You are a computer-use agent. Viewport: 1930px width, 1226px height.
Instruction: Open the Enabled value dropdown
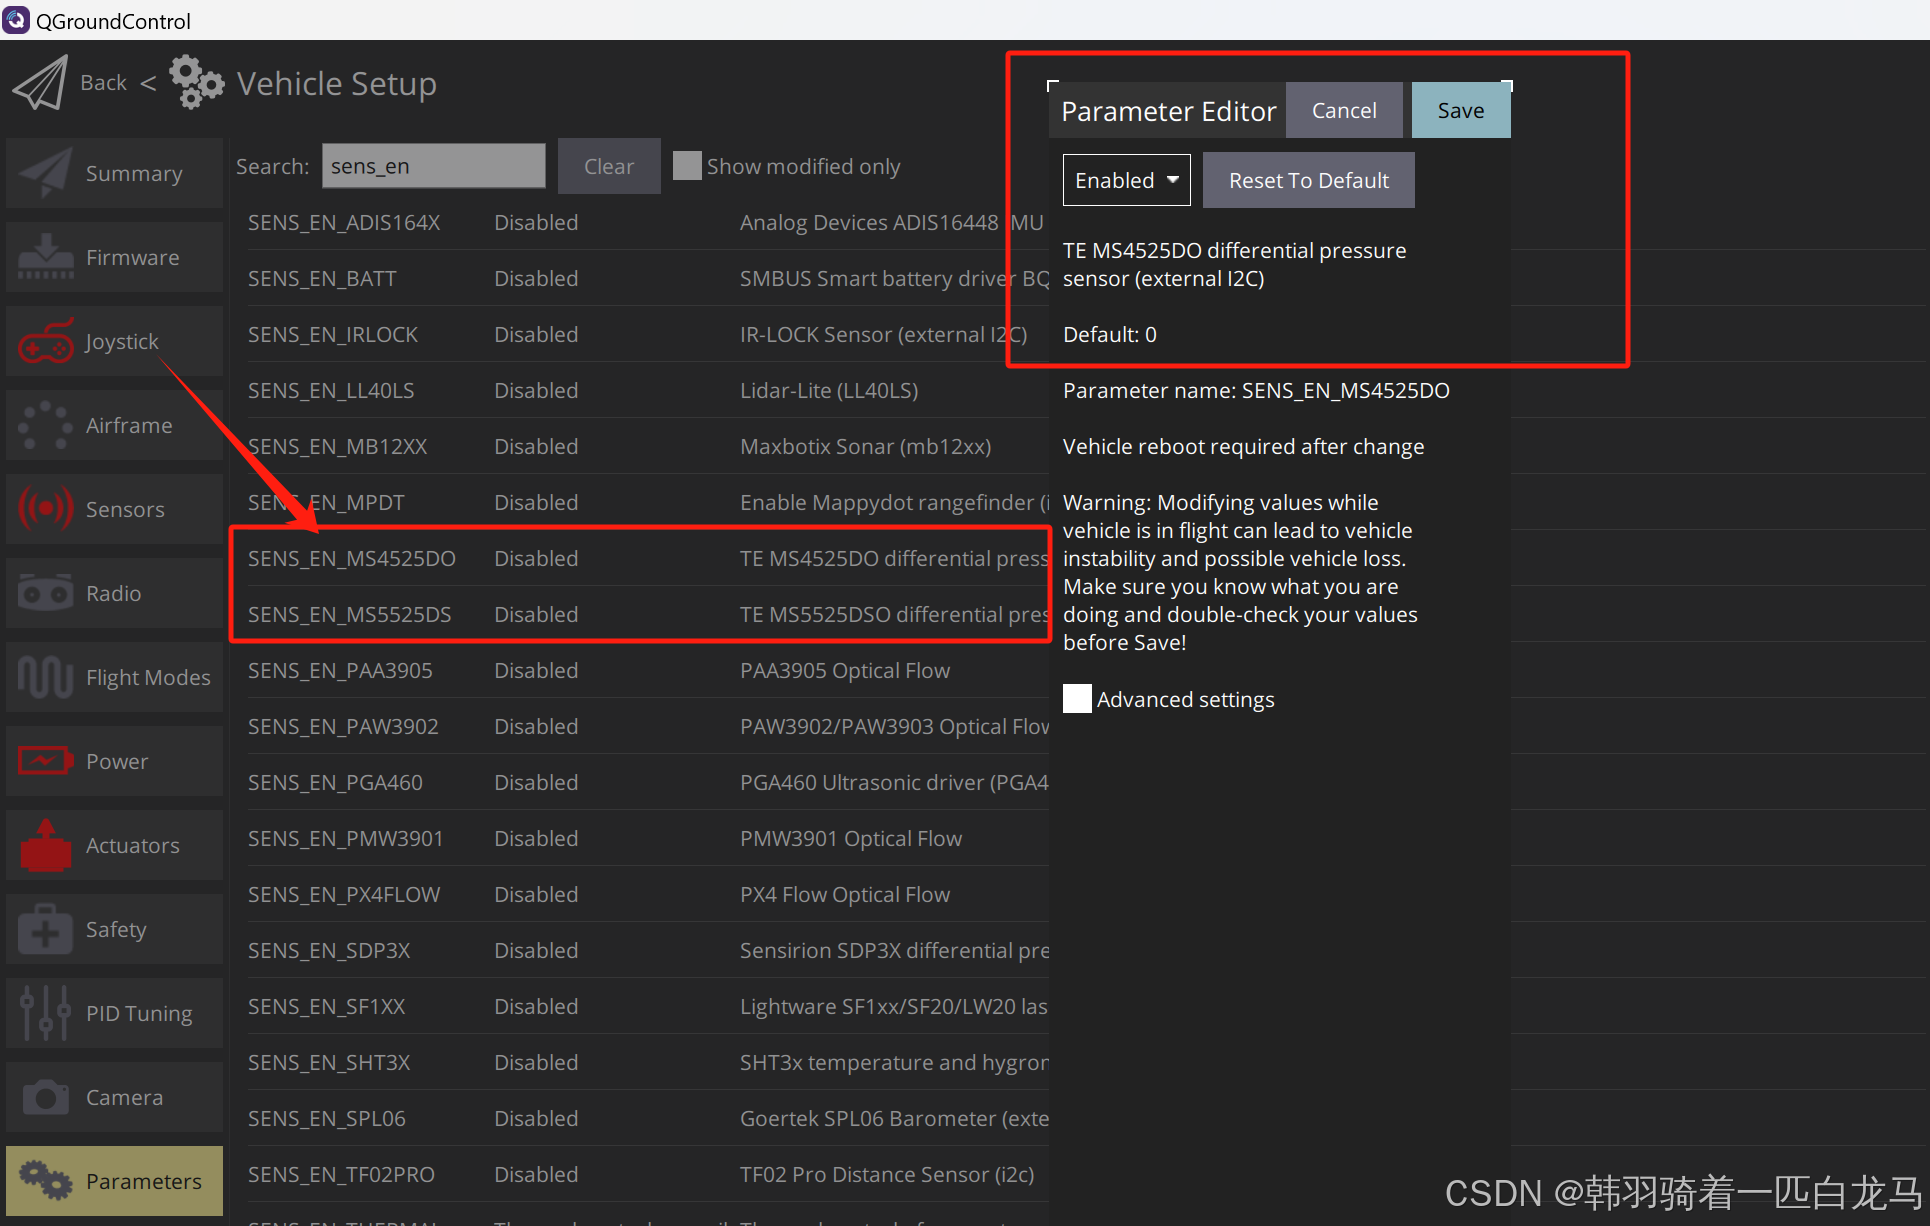(x=1126, y=180)
